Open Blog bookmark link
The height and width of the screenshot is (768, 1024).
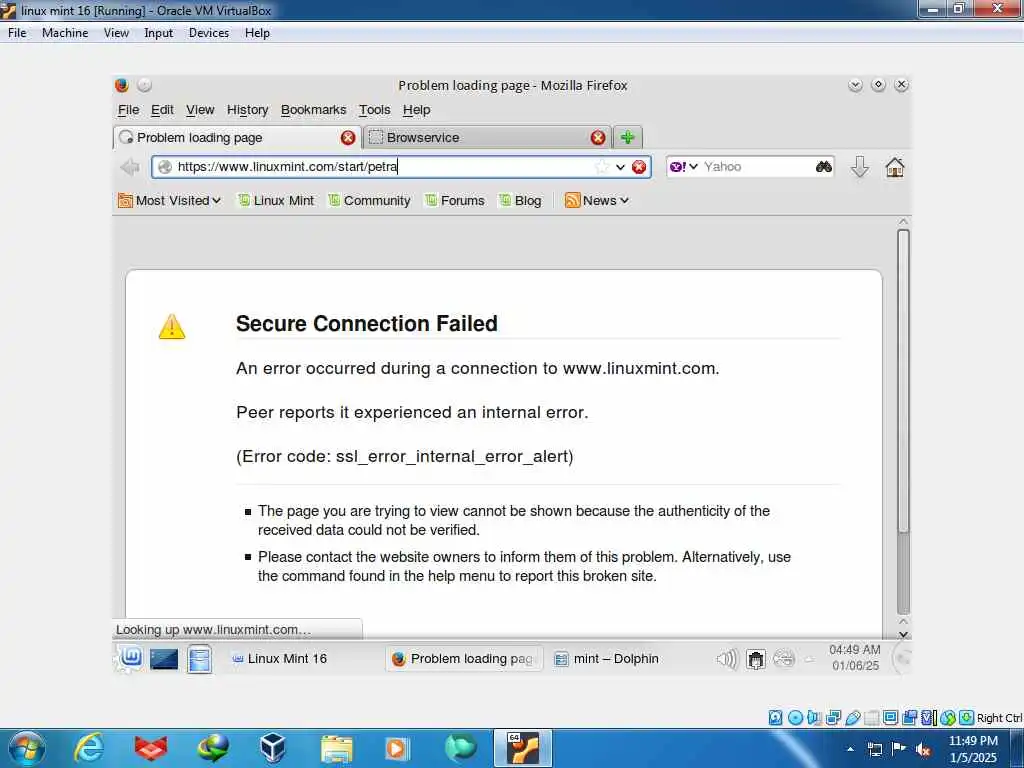520,200
